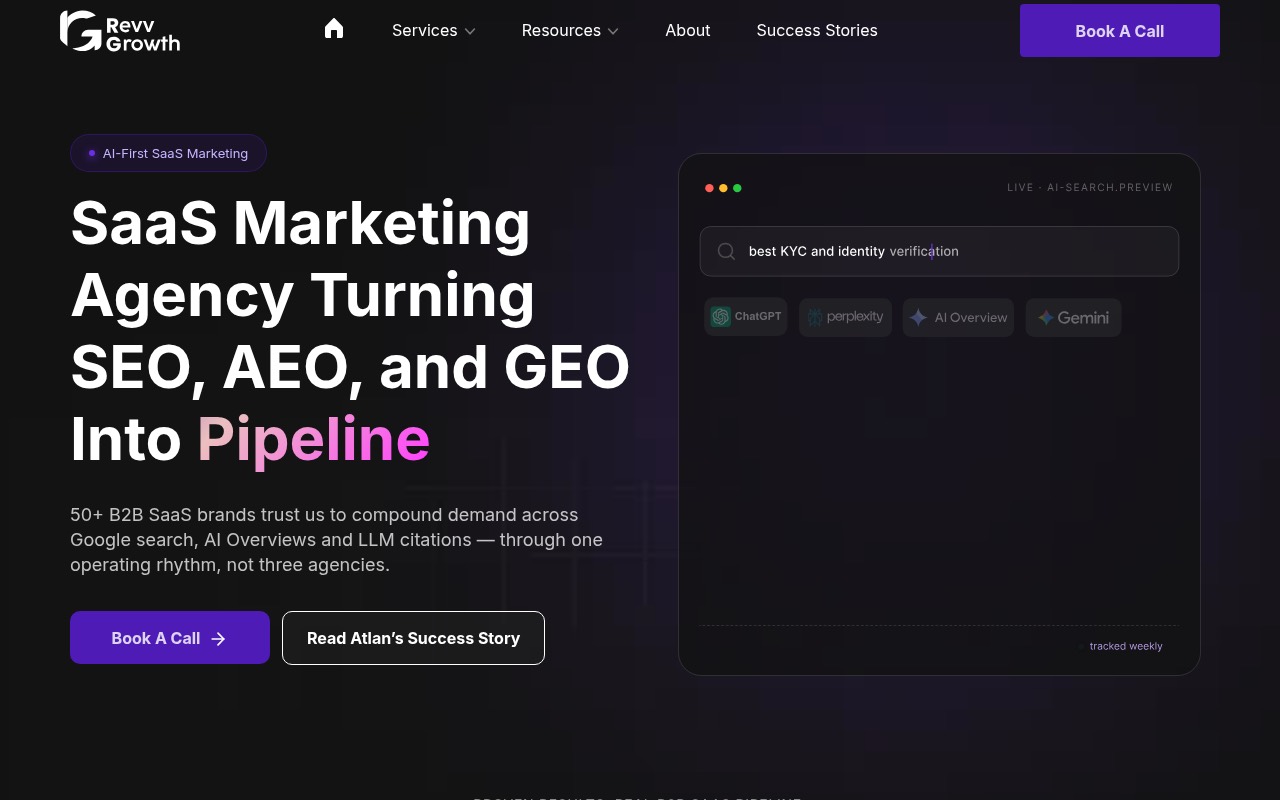Viewport: 1280px width, 800px height.
Task: Expand the Resources dropdown menu
Action: 570,30
